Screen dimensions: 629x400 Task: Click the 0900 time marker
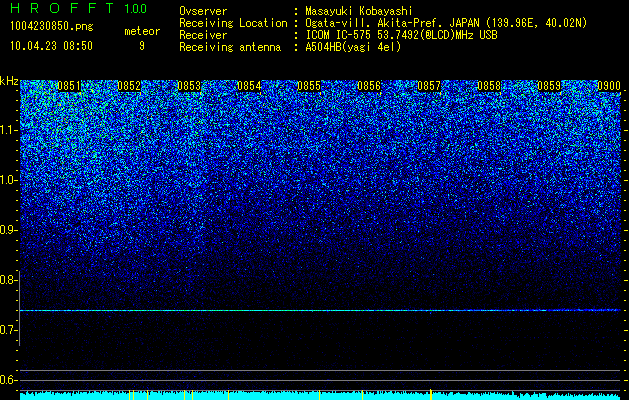[x=609, y=86]
